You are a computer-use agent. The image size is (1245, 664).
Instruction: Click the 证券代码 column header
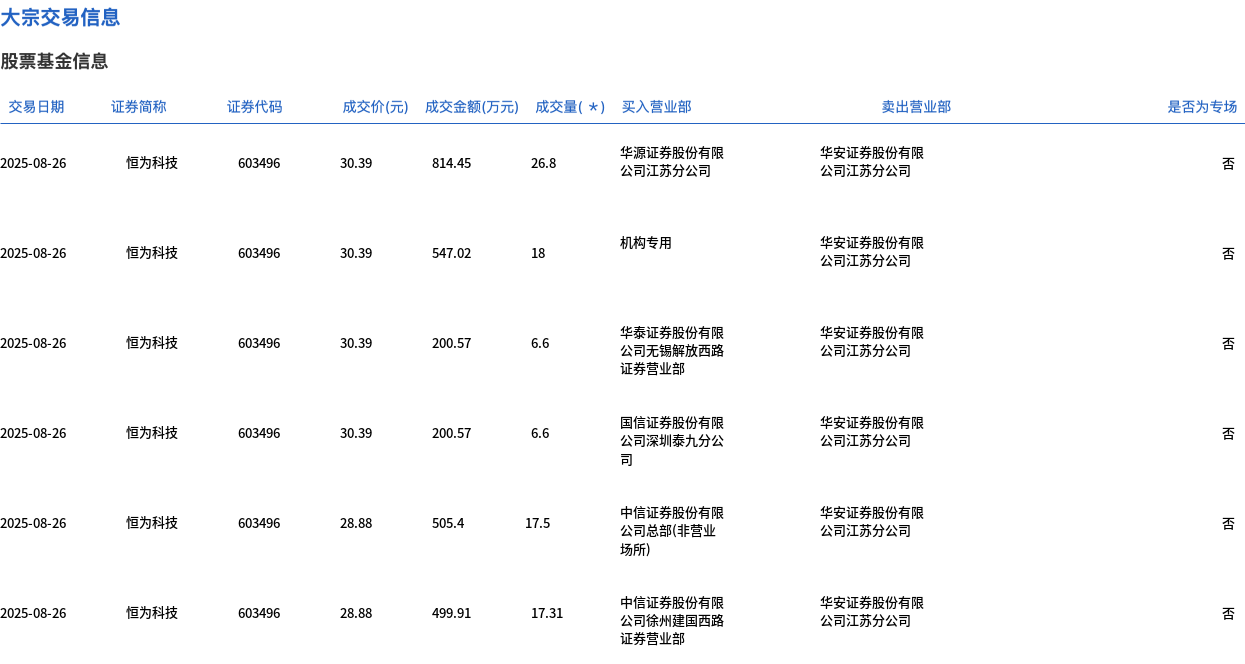254,107
